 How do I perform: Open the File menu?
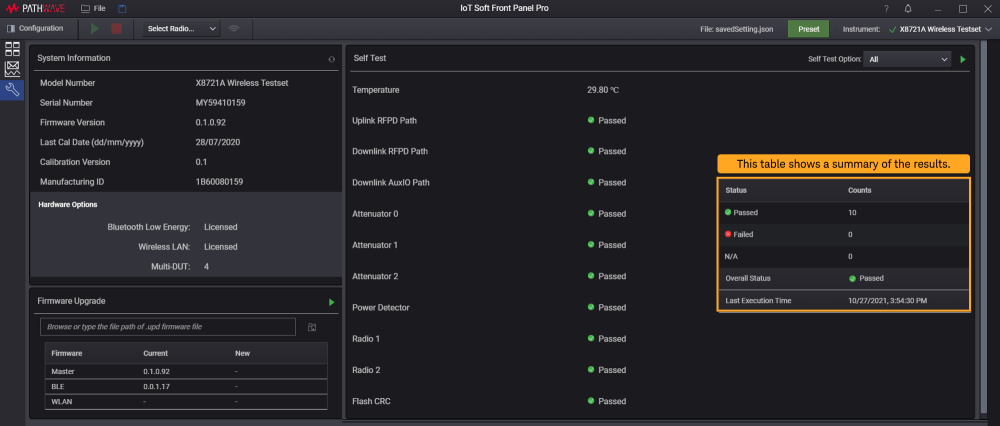pyautogui.click(x=93, y=8)
